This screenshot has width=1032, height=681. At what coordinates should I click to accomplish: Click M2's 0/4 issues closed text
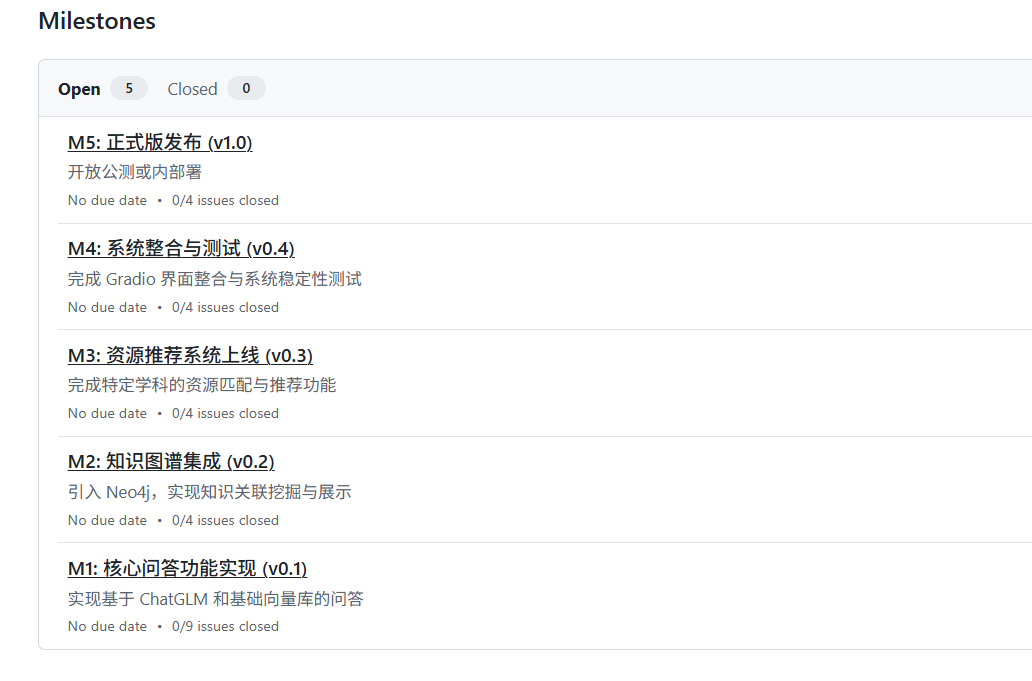click(225, 520)
